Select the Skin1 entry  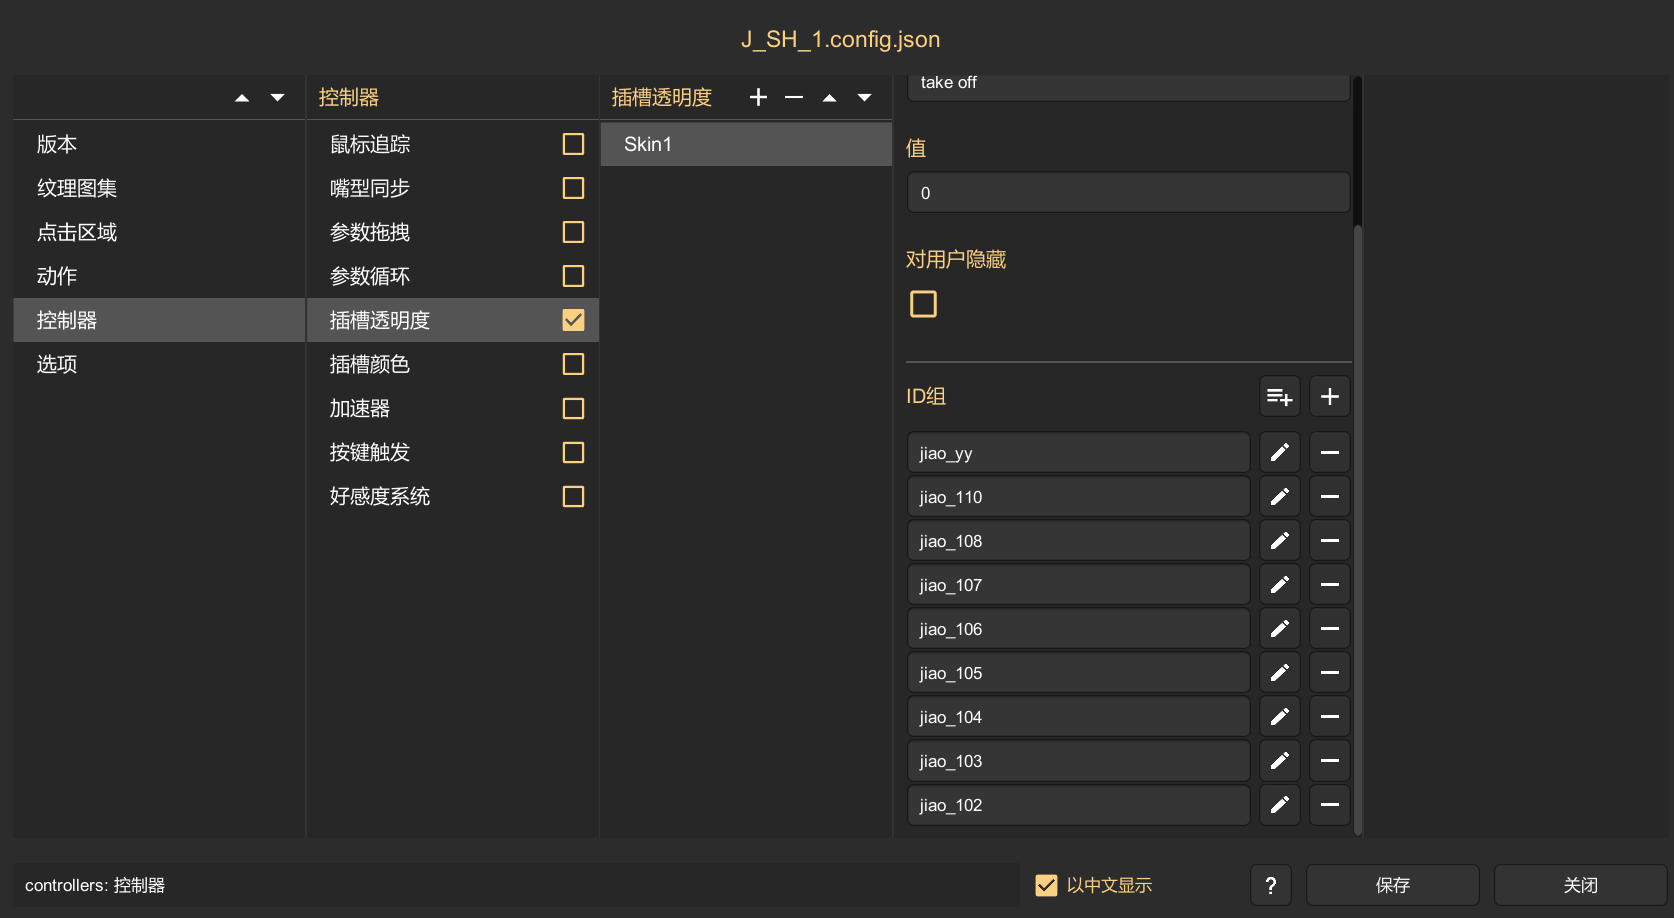pos(746,144)
